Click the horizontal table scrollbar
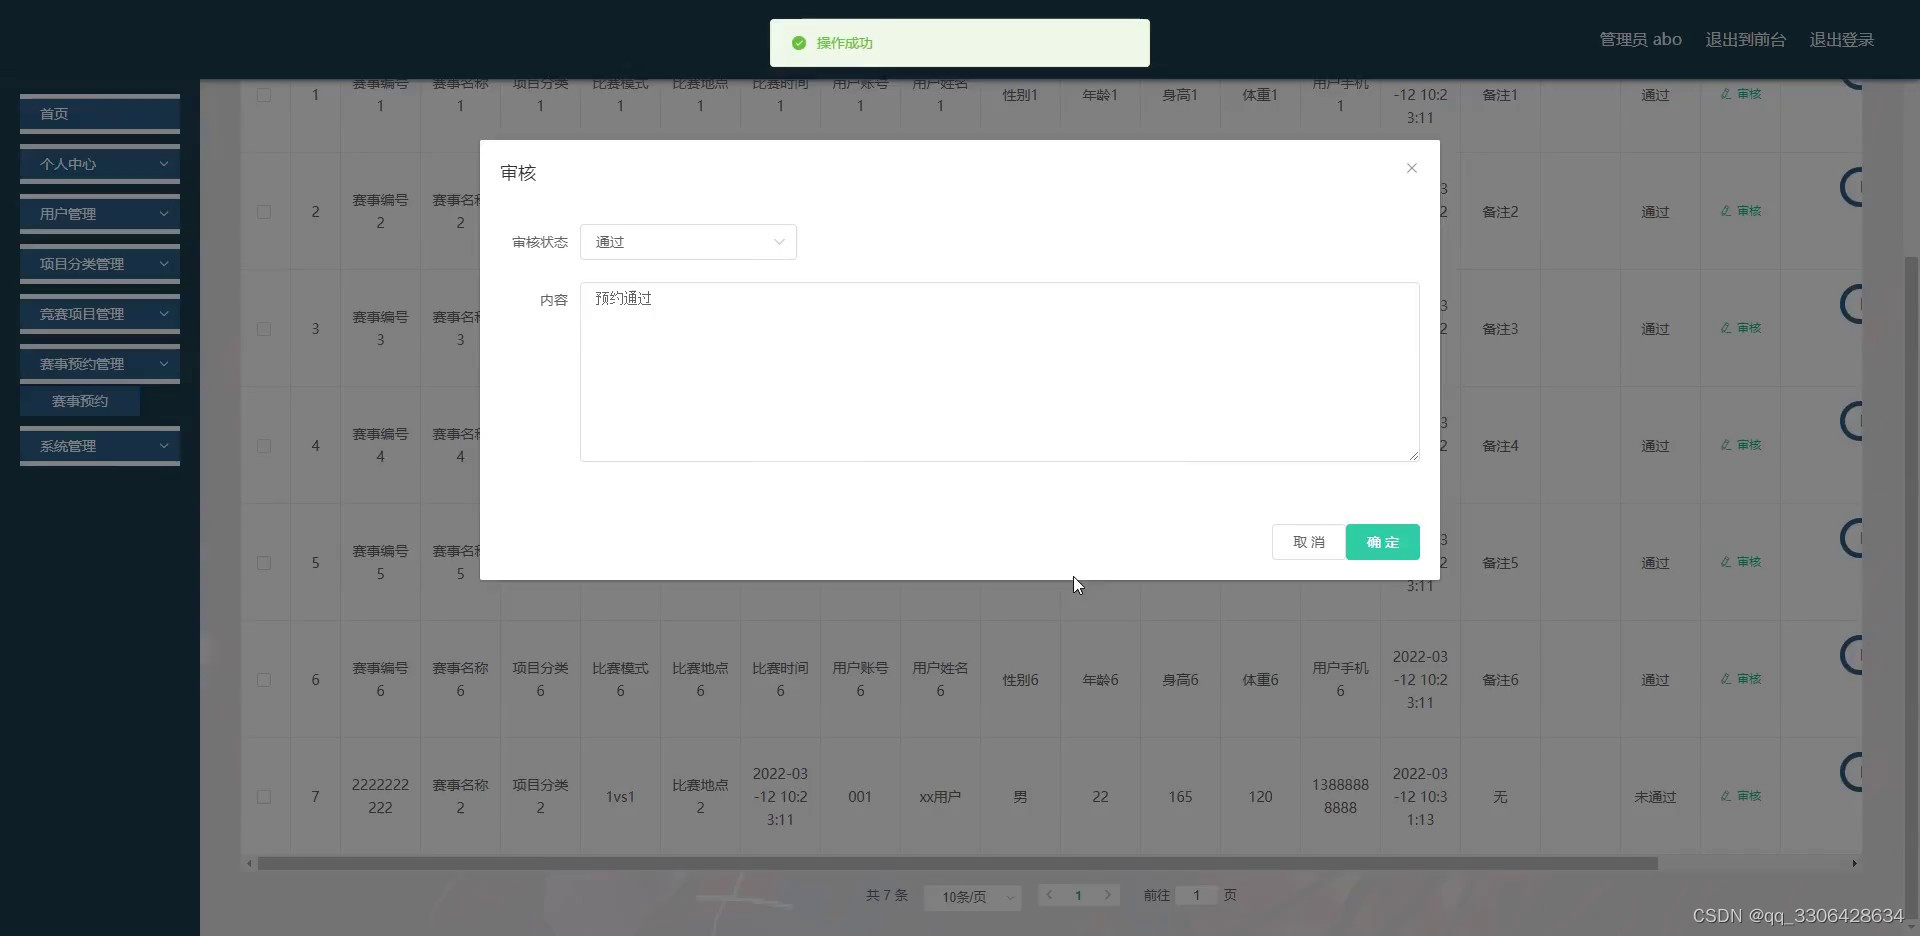1920x936 pixels. click(x=957, y=863)
